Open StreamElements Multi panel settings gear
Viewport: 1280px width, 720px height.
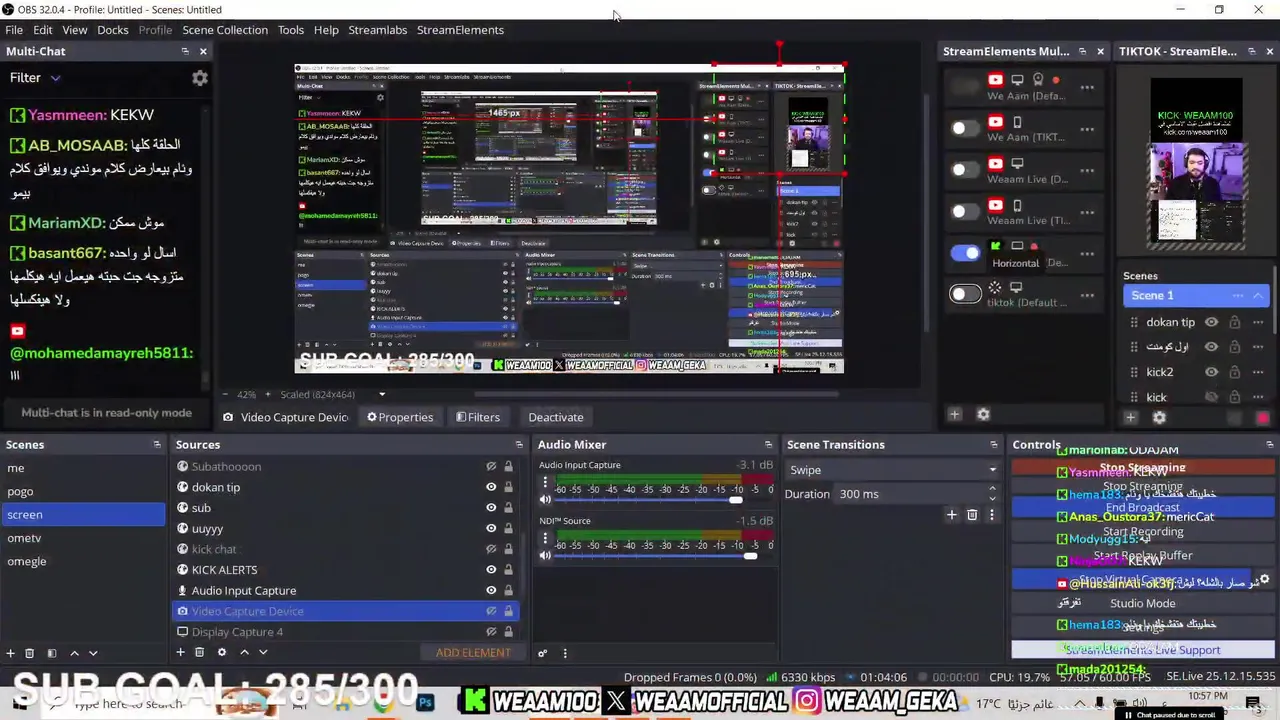click(983, 415)
